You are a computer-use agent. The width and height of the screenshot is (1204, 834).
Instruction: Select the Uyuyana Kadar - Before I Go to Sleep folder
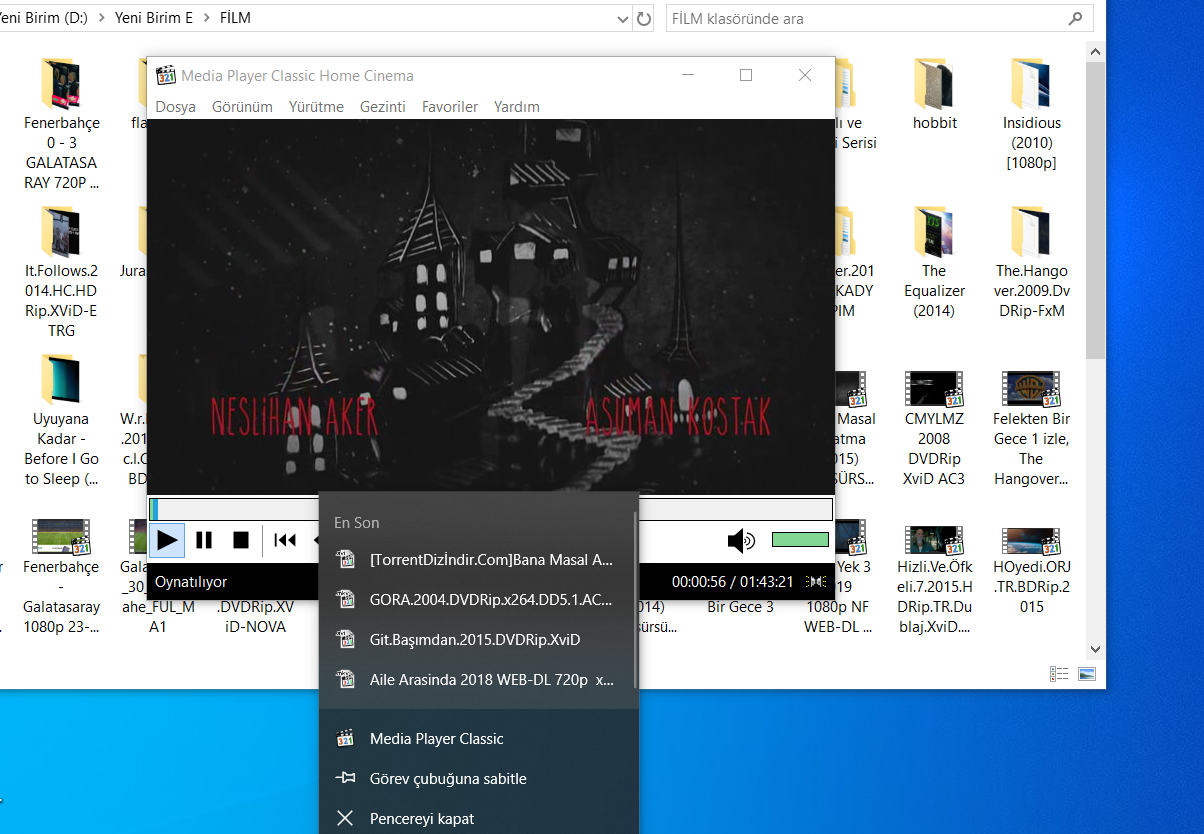pyautogui.click(x=62, y=420)
